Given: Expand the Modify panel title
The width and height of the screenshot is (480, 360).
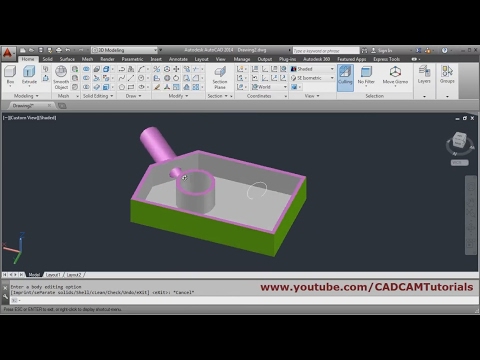Looking at the screenshot, I should point(178,96).
